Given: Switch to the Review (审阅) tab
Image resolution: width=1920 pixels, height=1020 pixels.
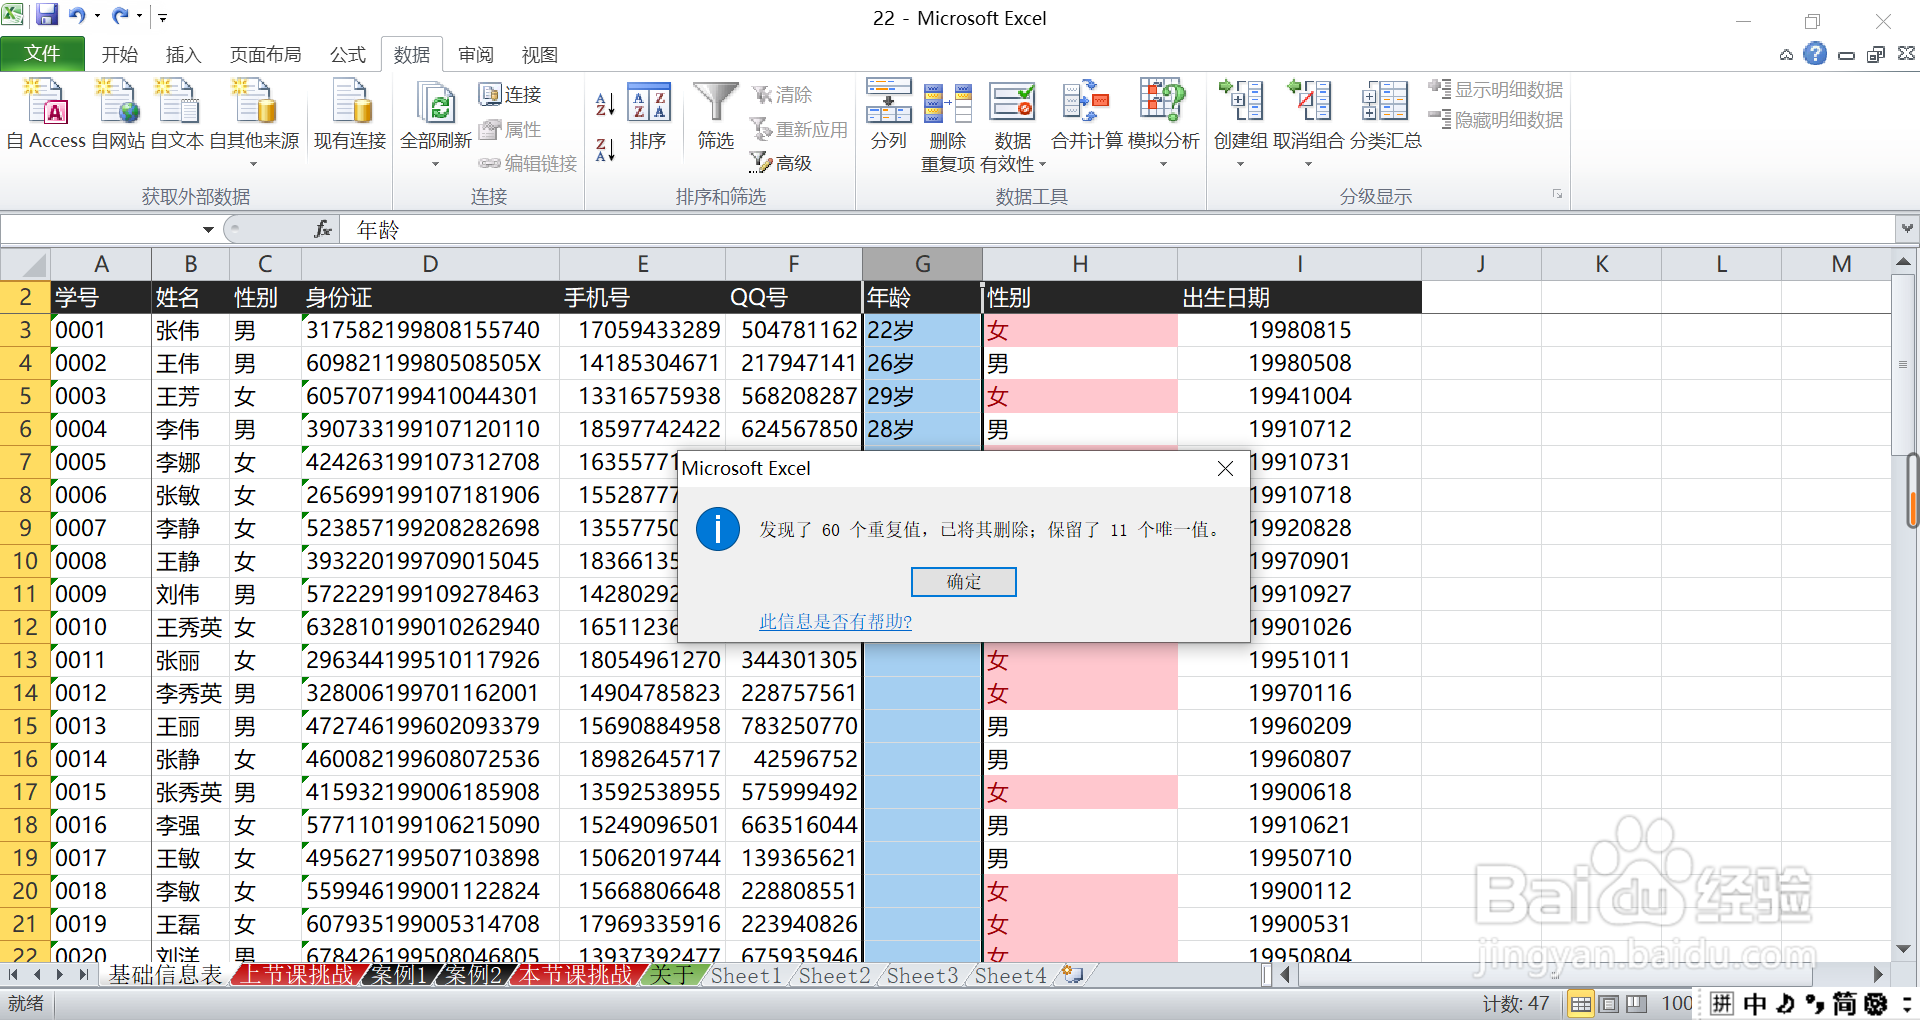Looking at the screenshot, I should point(476,55).
